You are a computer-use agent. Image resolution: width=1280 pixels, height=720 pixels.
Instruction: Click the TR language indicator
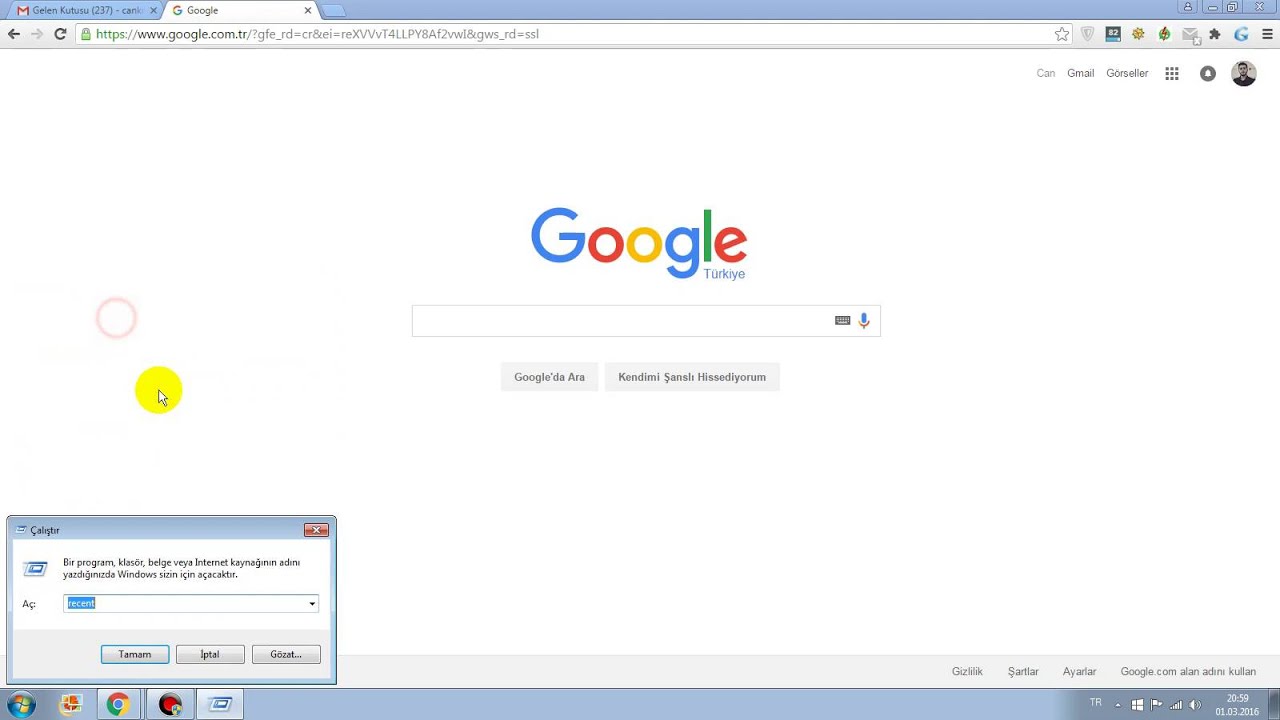click(x=1095, y=703)
